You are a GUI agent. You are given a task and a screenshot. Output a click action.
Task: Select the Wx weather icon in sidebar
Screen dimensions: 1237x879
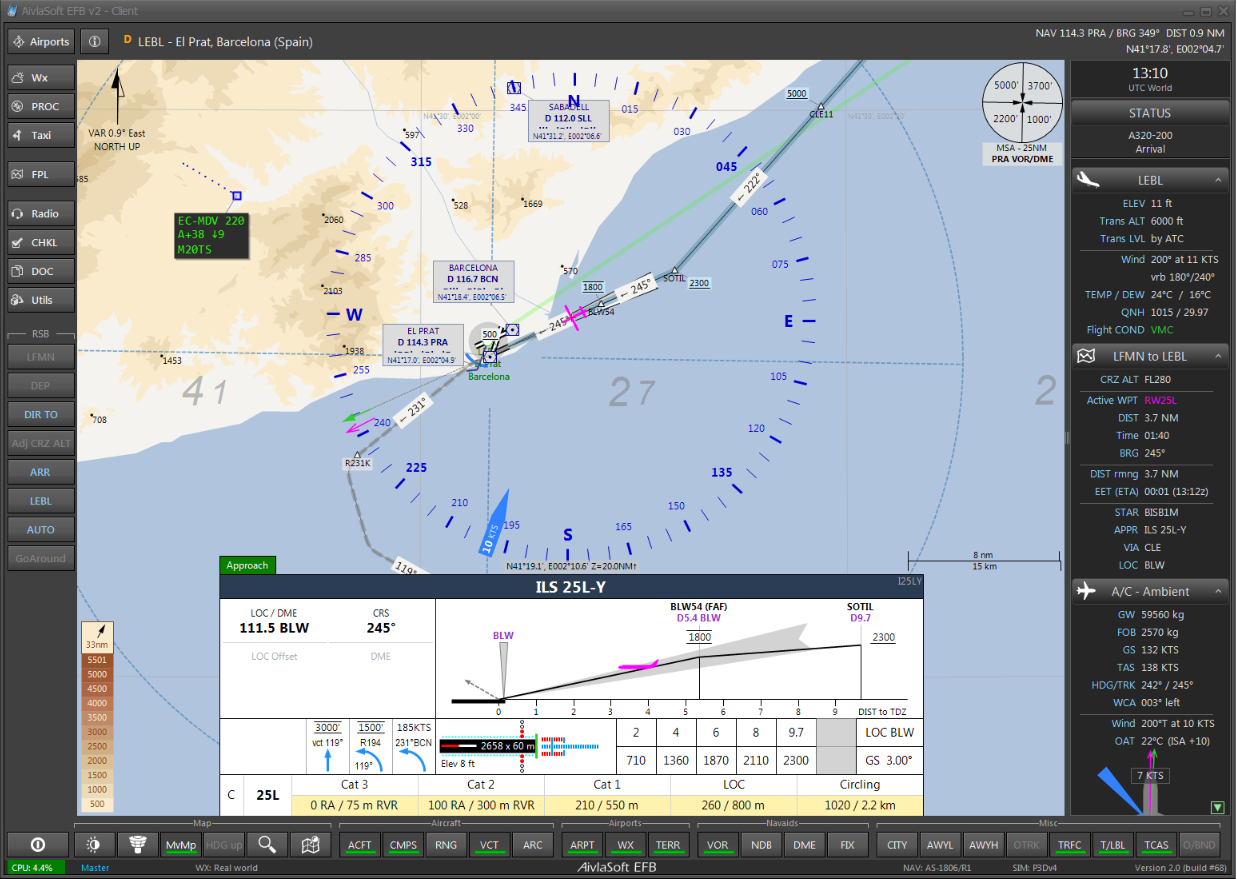coord(40,77)
